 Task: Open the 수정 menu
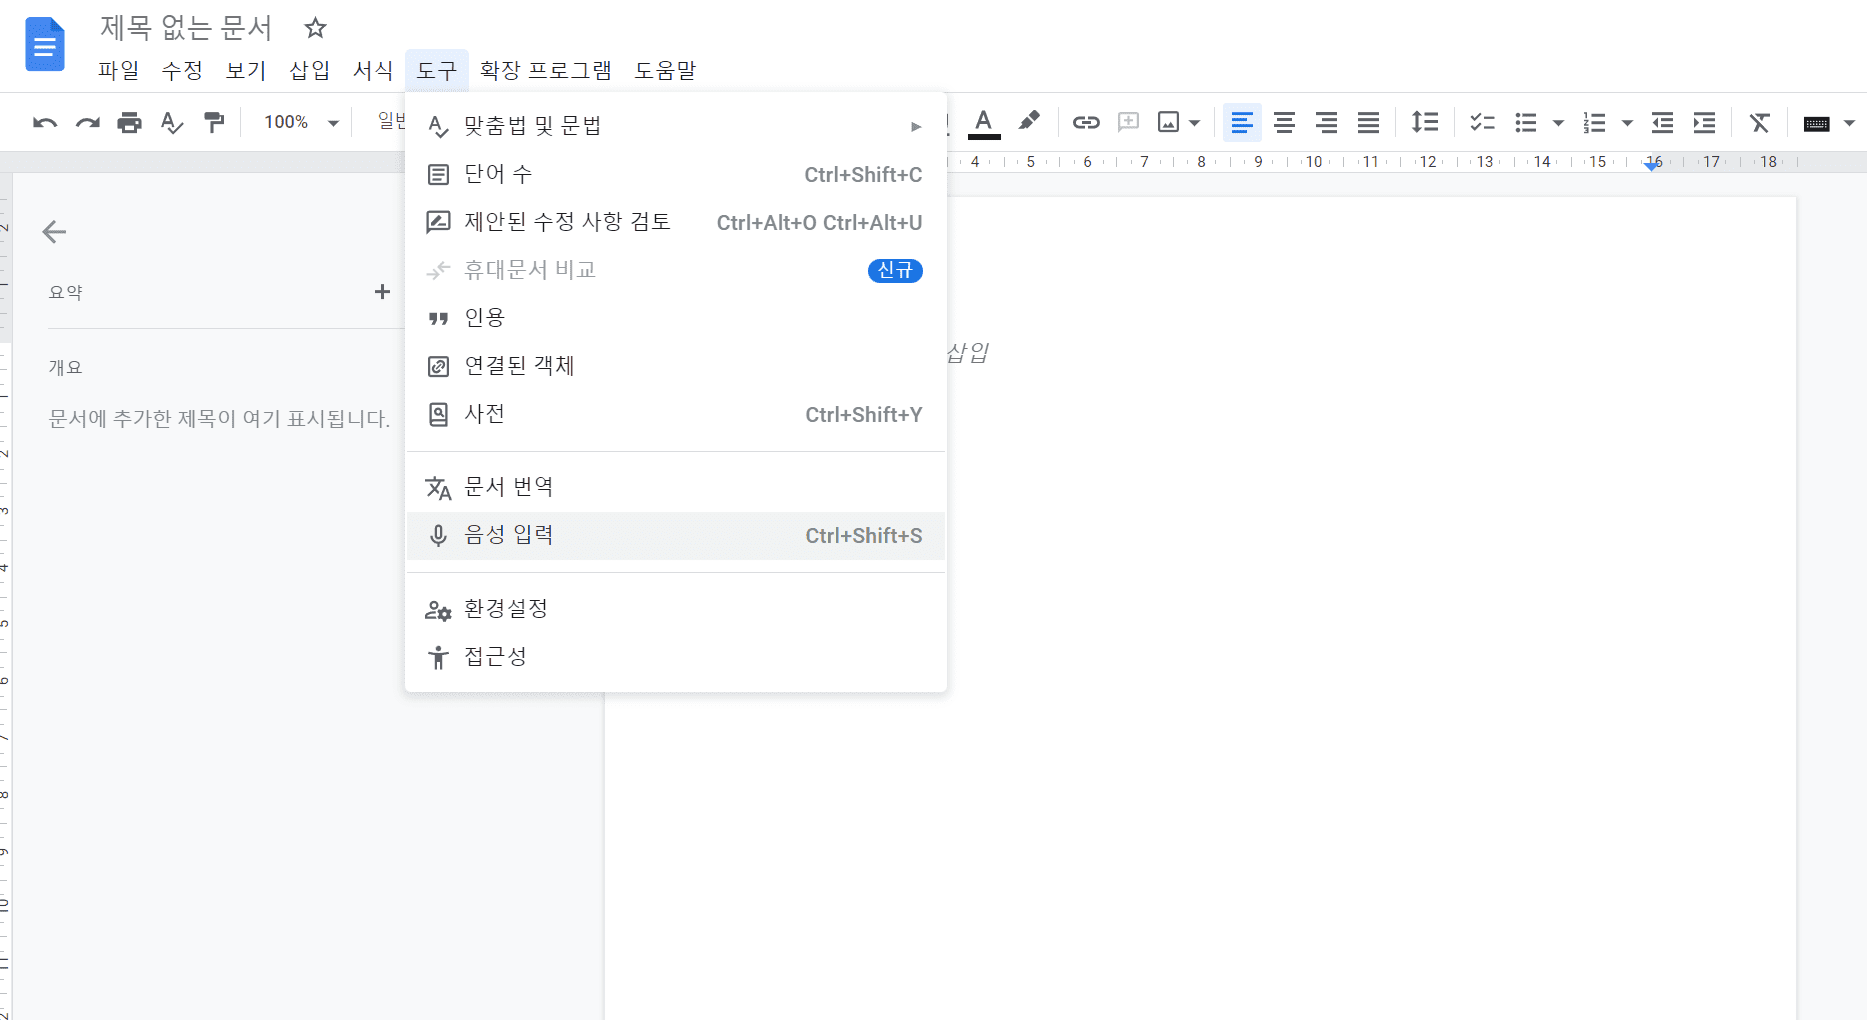182,70
